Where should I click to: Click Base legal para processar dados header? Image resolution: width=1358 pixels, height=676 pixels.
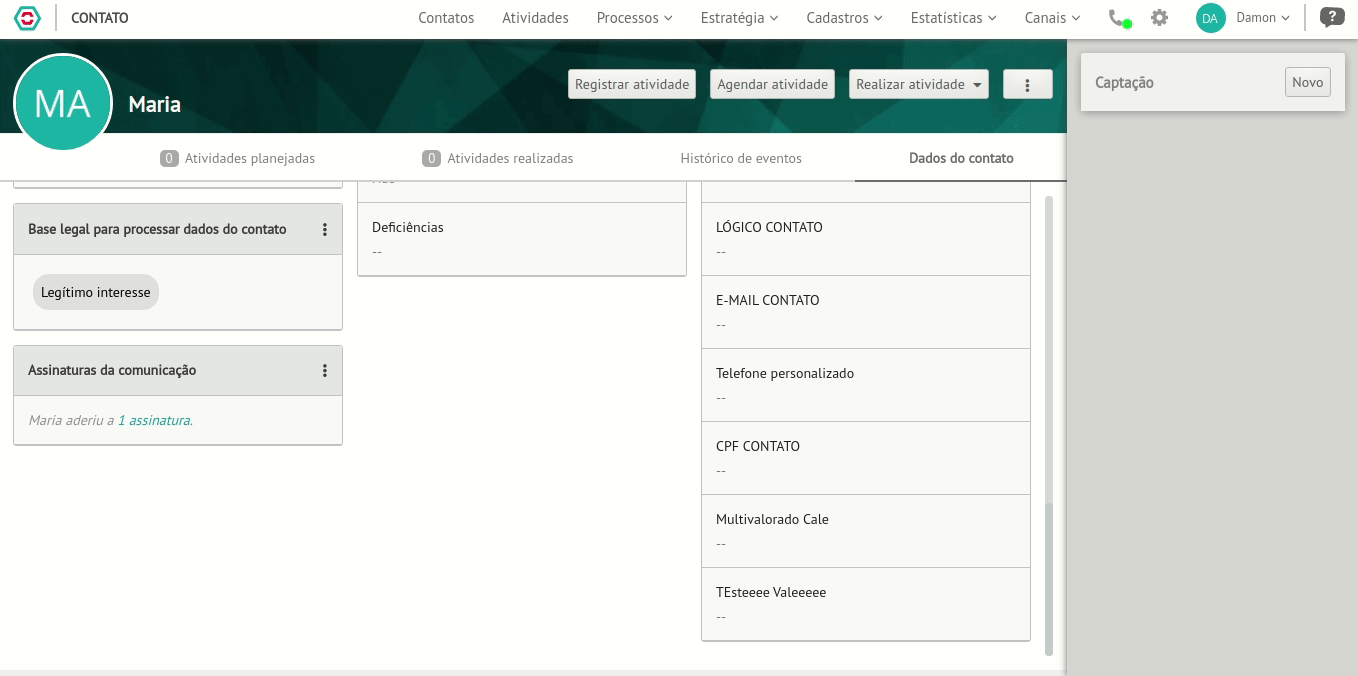[x=157, y=230]
